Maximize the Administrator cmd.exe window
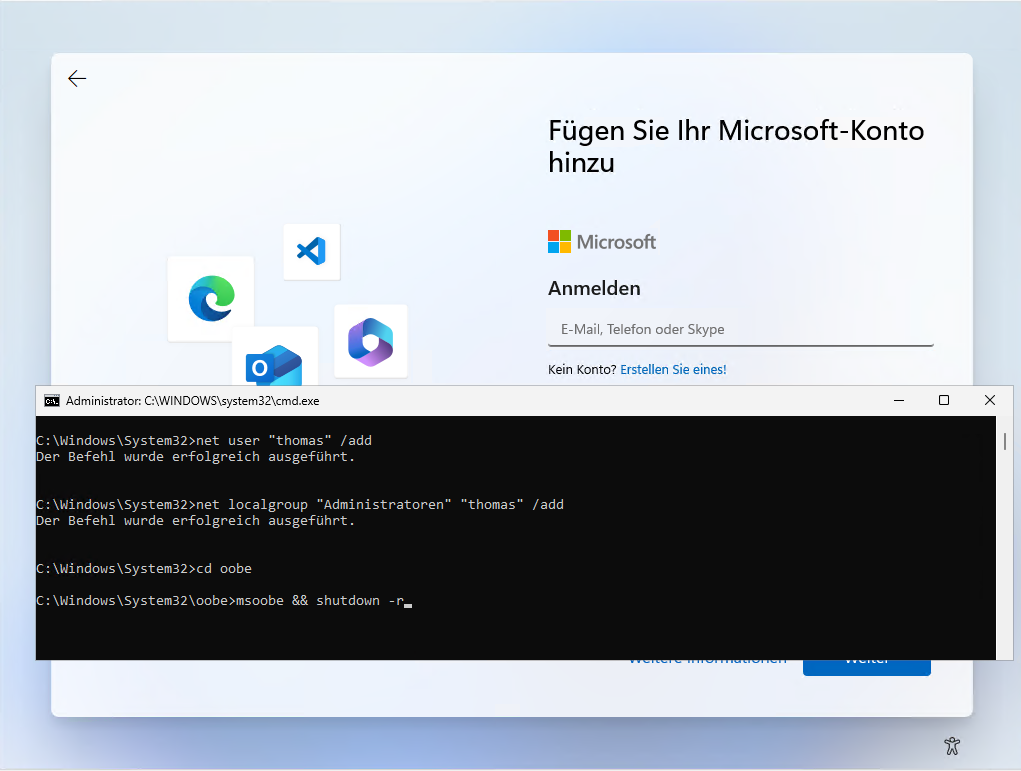Viewport: 1021px width, 771px height. pos(944,400)
